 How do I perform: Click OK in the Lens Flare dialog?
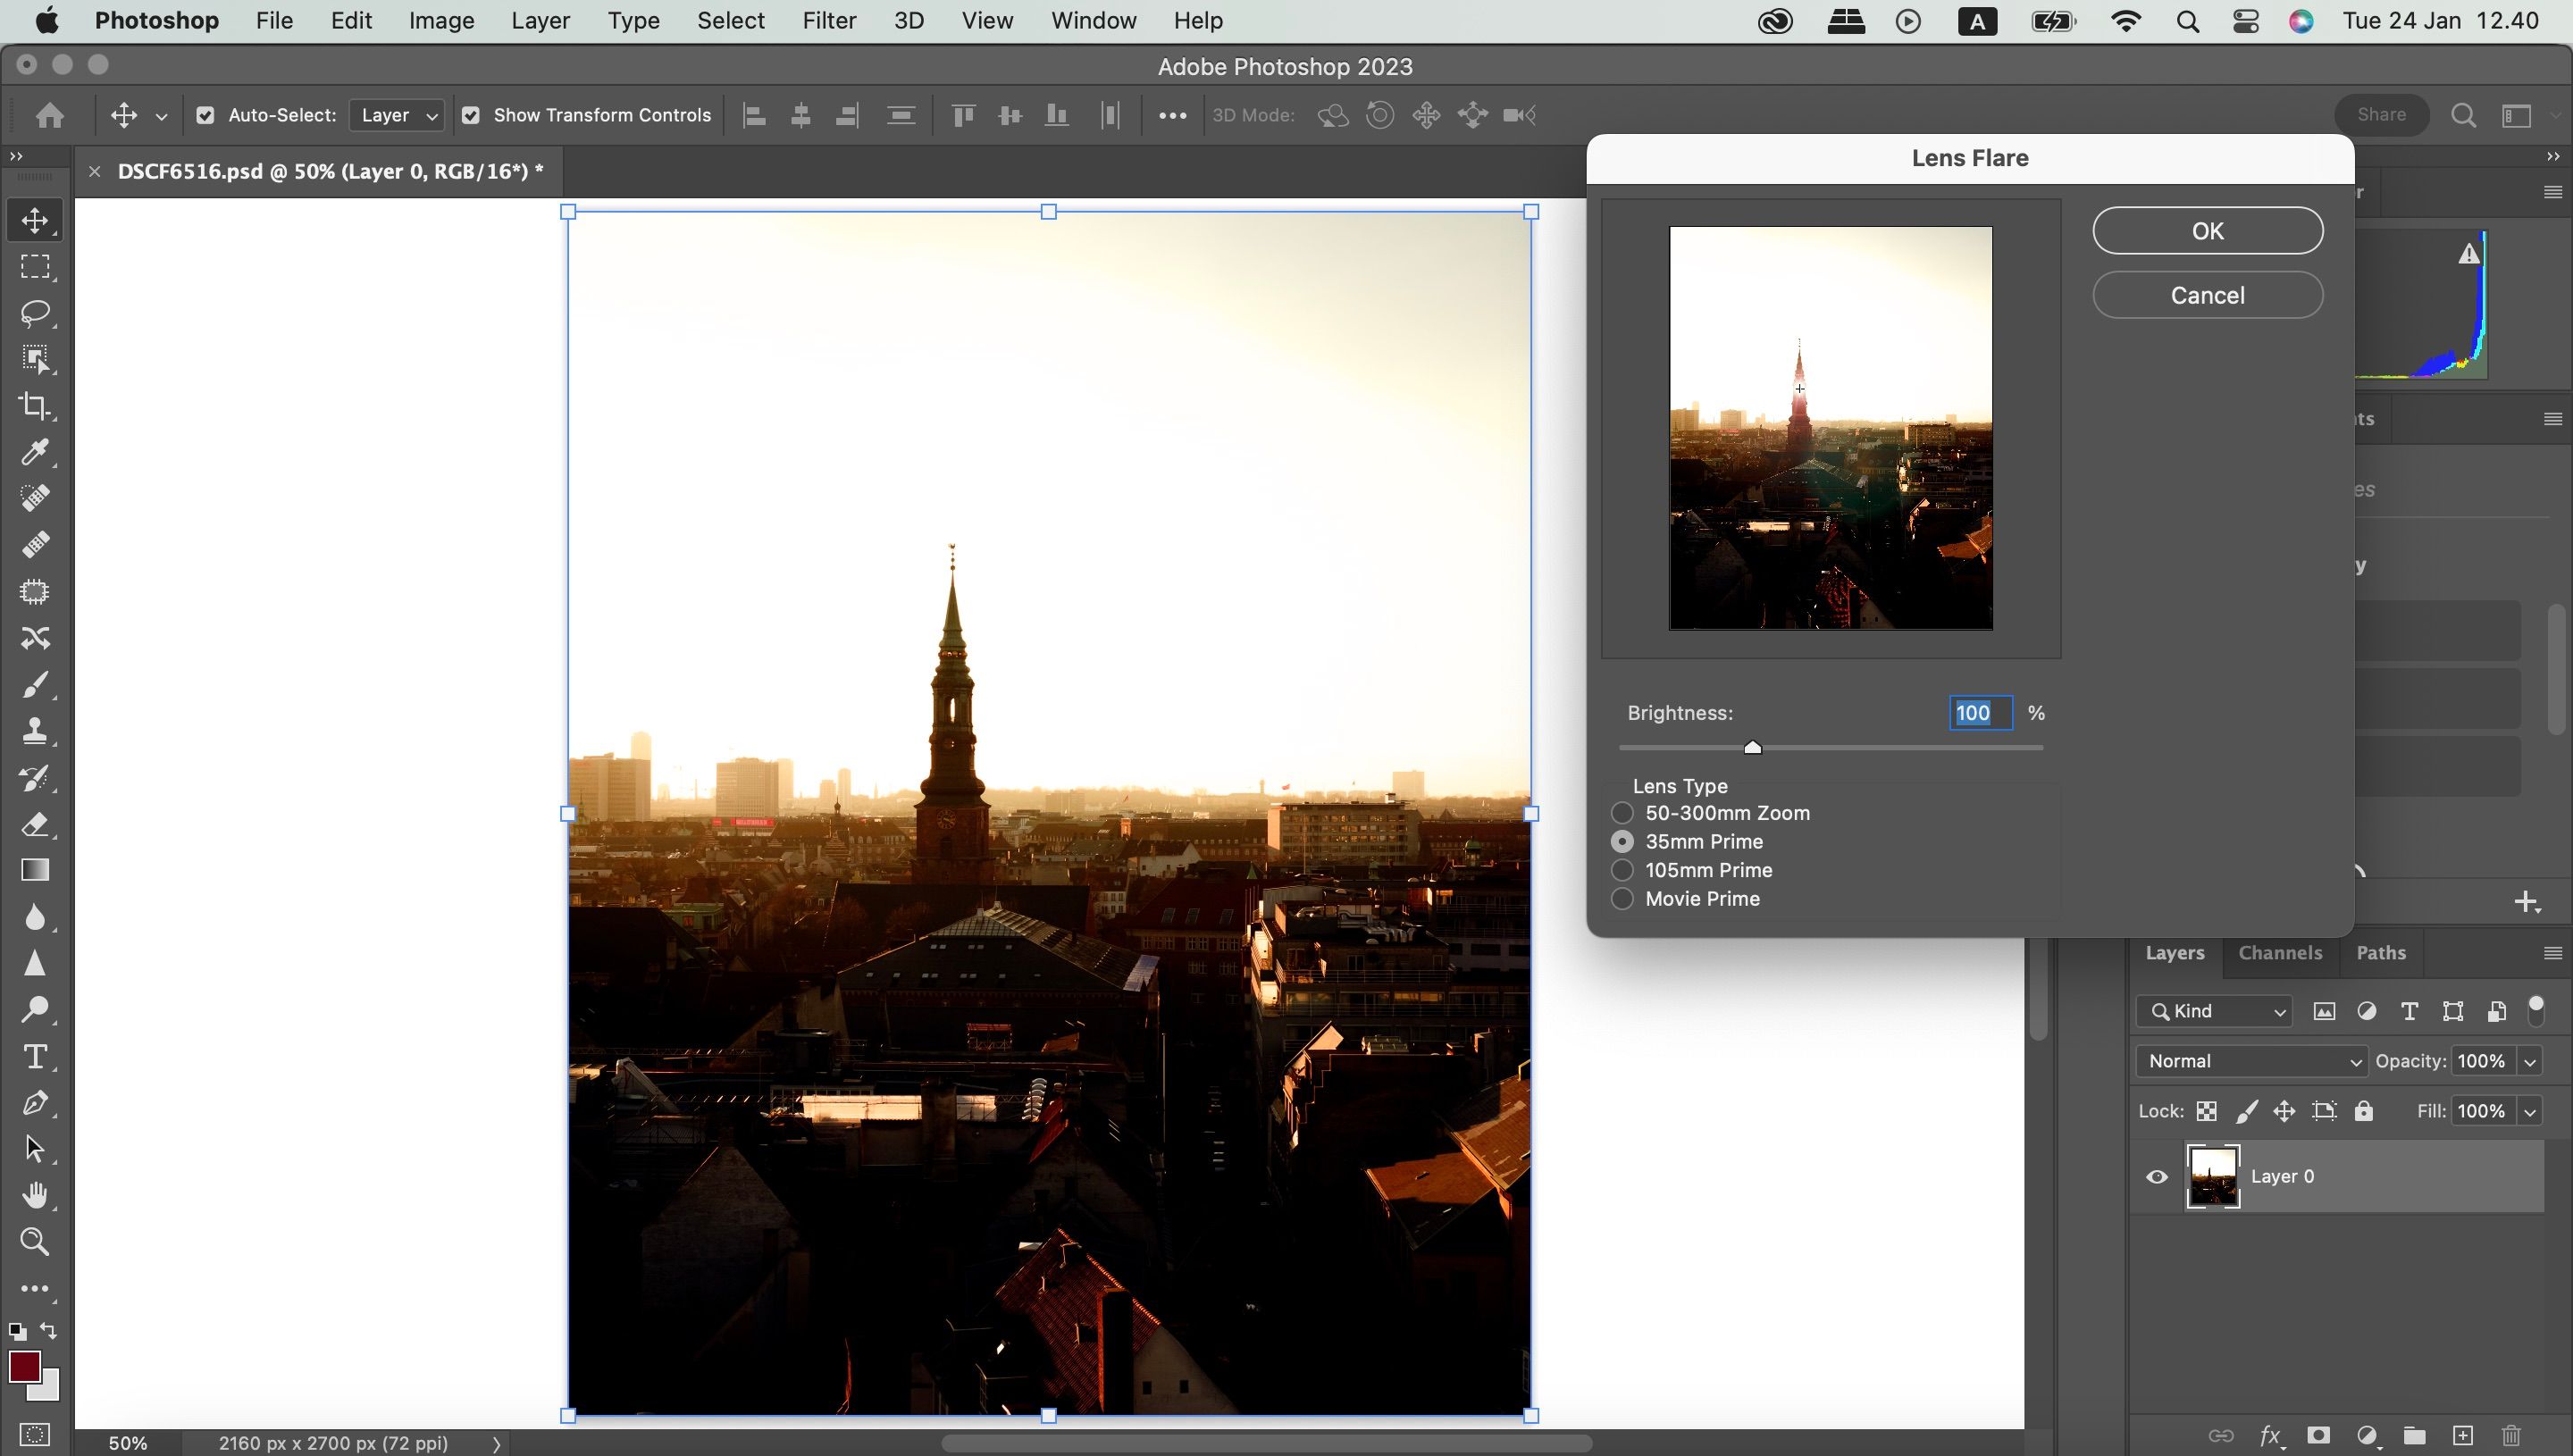click(2207, 231)
